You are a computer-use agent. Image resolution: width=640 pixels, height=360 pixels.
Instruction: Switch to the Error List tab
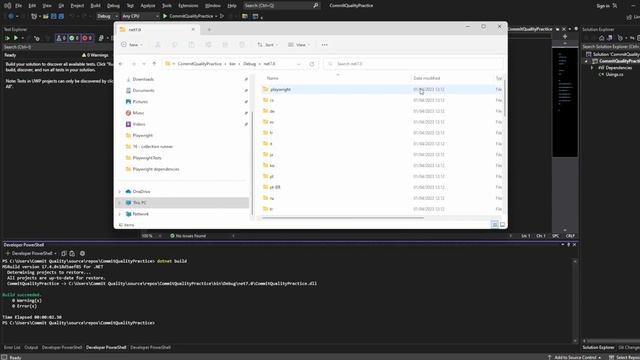[12, 348]
